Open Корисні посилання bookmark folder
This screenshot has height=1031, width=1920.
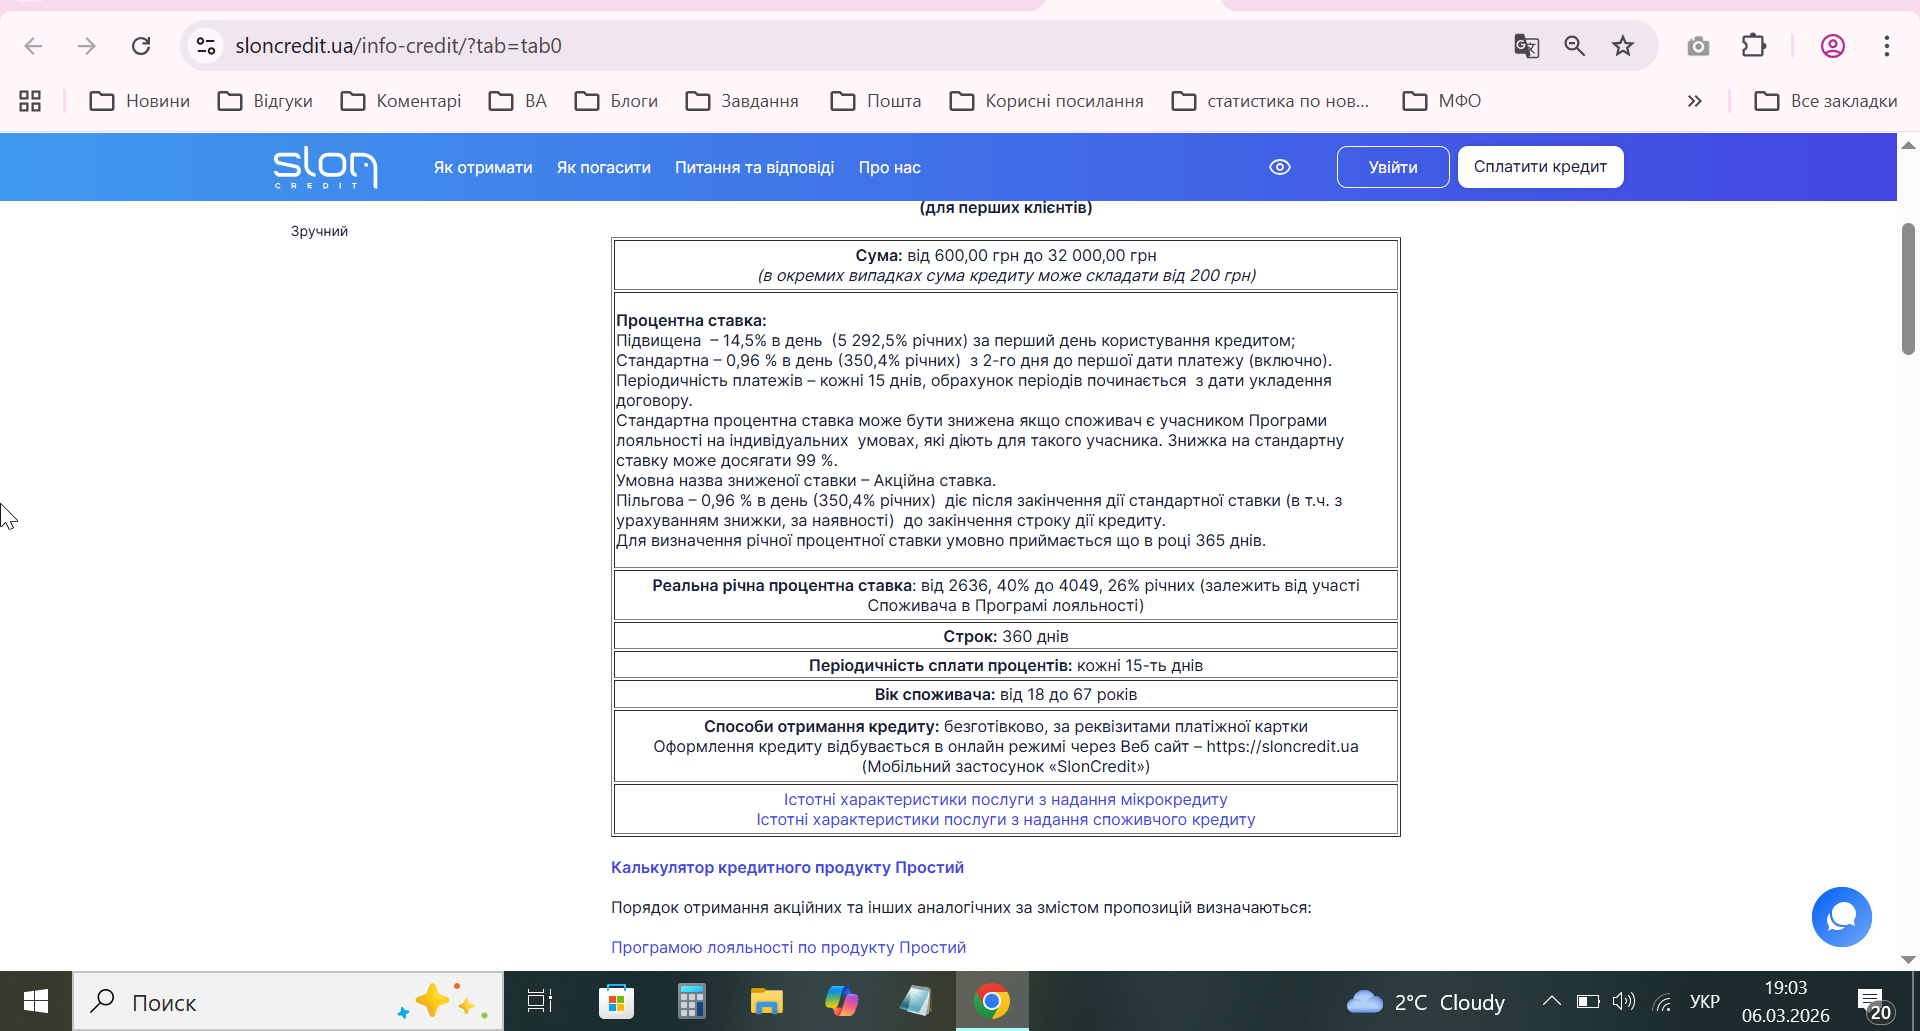tap(1046, 101)
